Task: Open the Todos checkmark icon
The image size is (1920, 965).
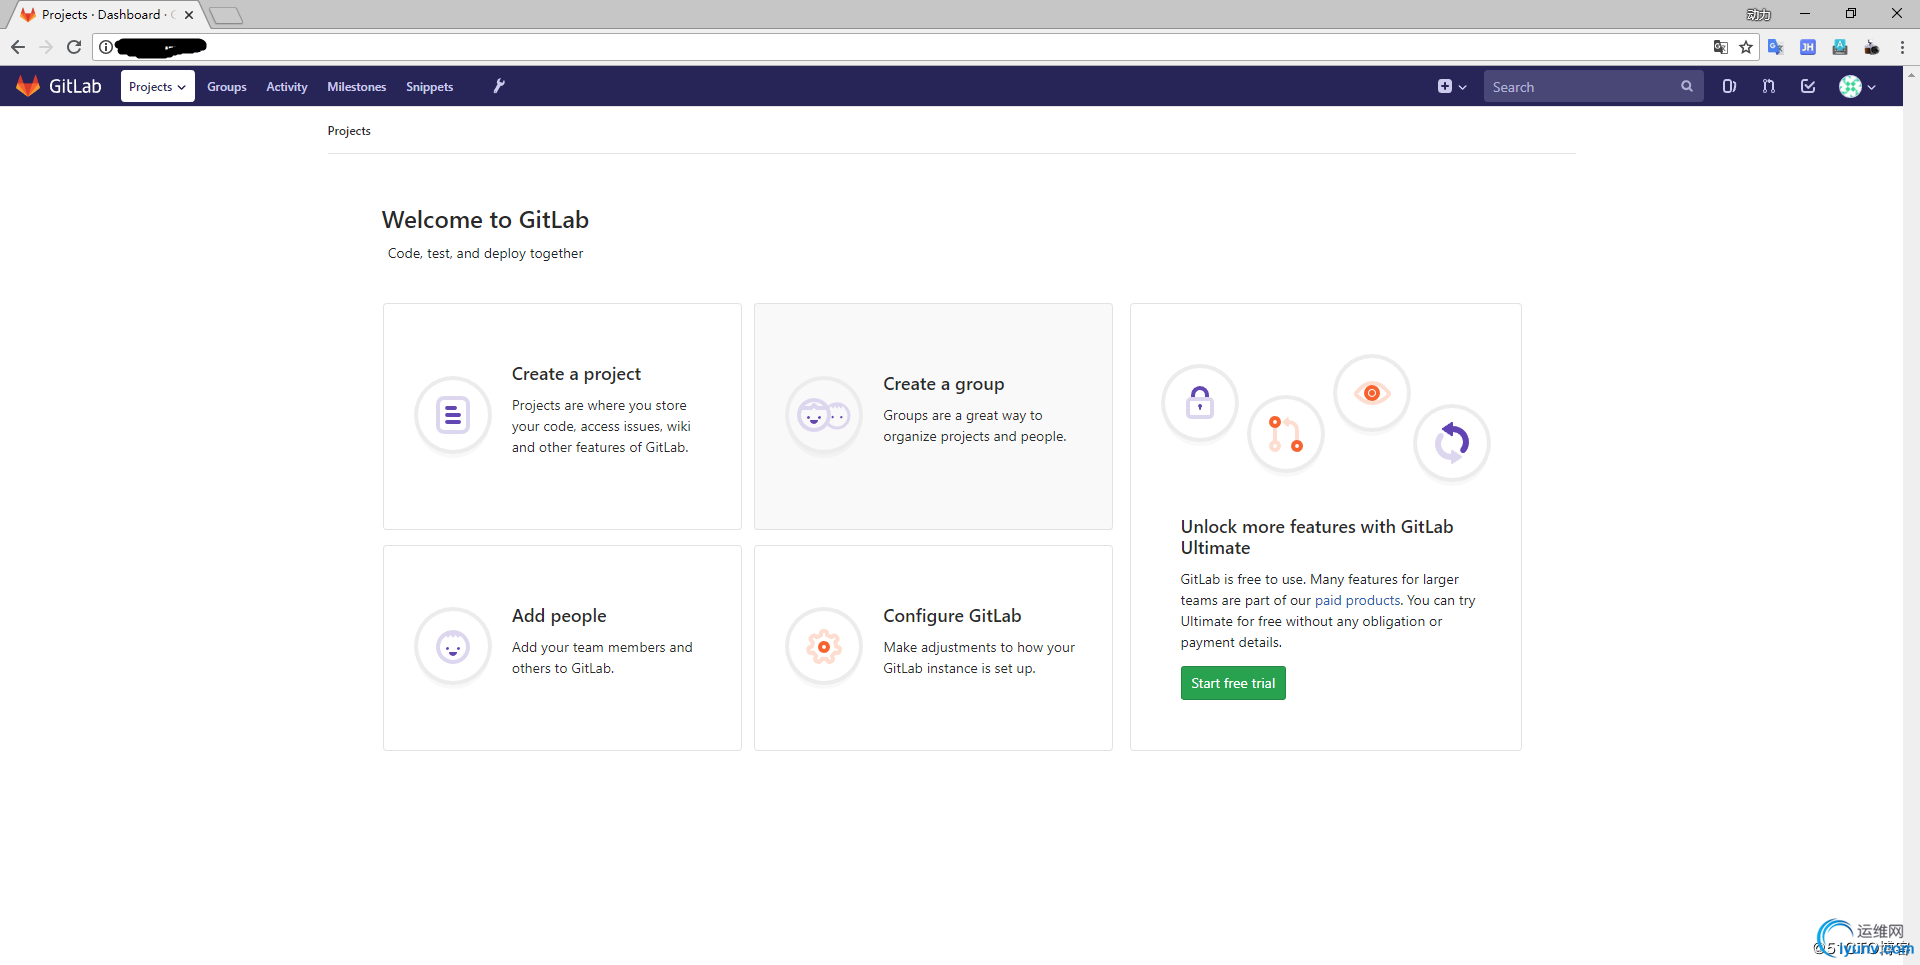Action: [x=1808, y=87]
